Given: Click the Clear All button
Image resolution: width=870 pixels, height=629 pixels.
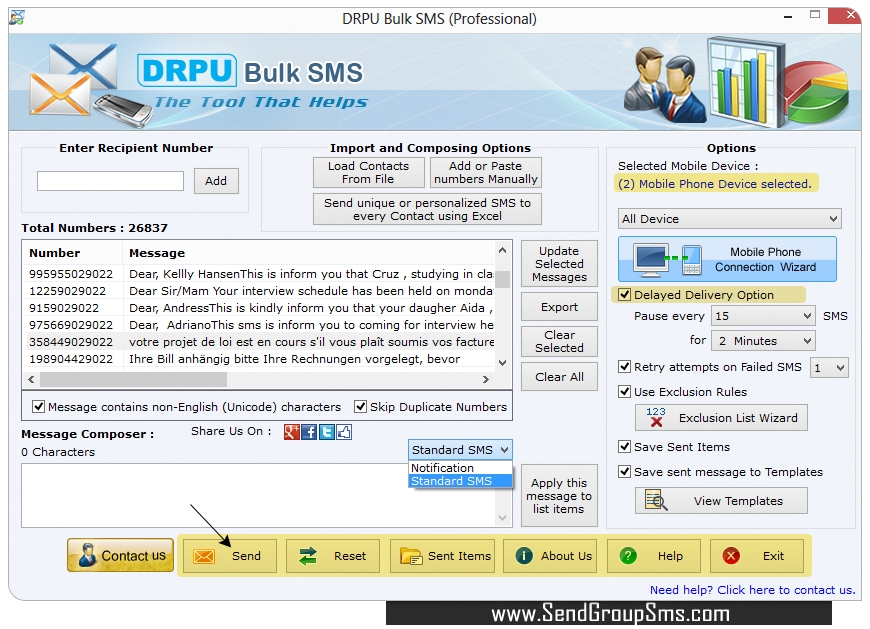Looking at the screenshot, I should pos(559,377).
